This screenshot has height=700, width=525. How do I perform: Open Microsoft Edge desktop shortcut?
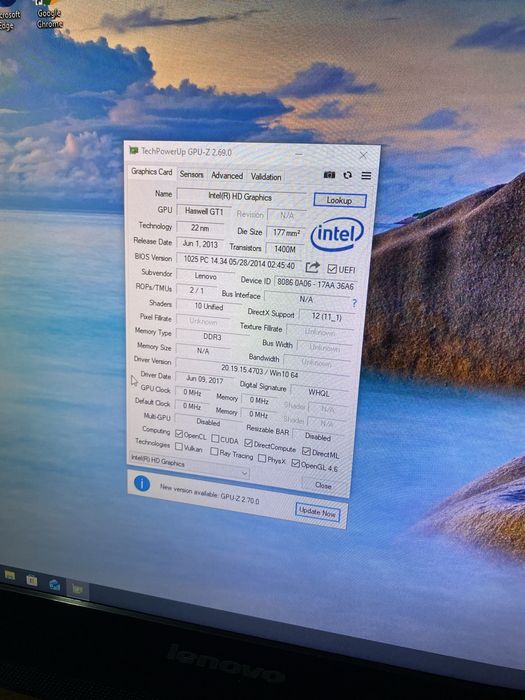[x=8, y=16]
